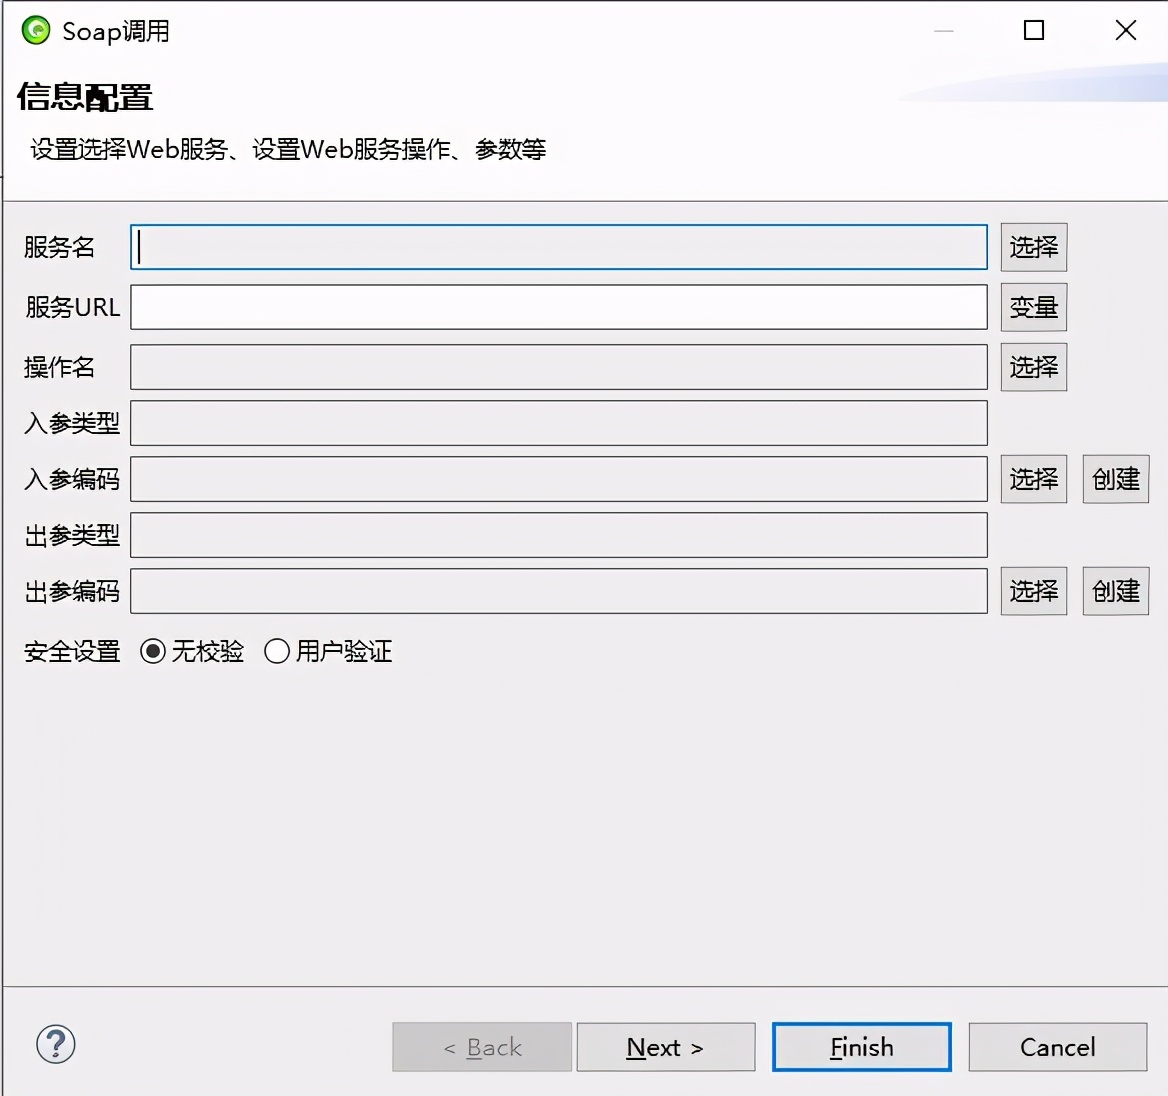
Task: Click inside the 服务名 input field
Action: (560, 247)
